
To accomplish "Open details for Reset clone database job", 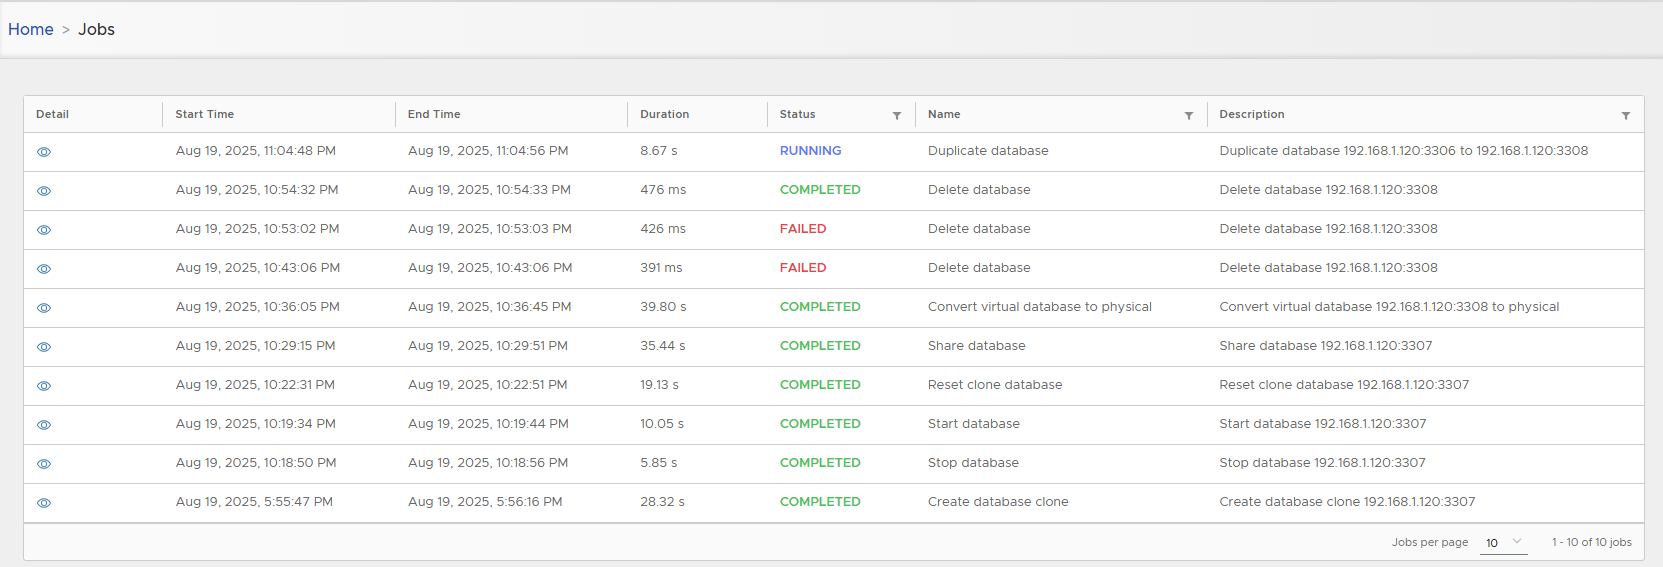I will [x=44, y=386].
